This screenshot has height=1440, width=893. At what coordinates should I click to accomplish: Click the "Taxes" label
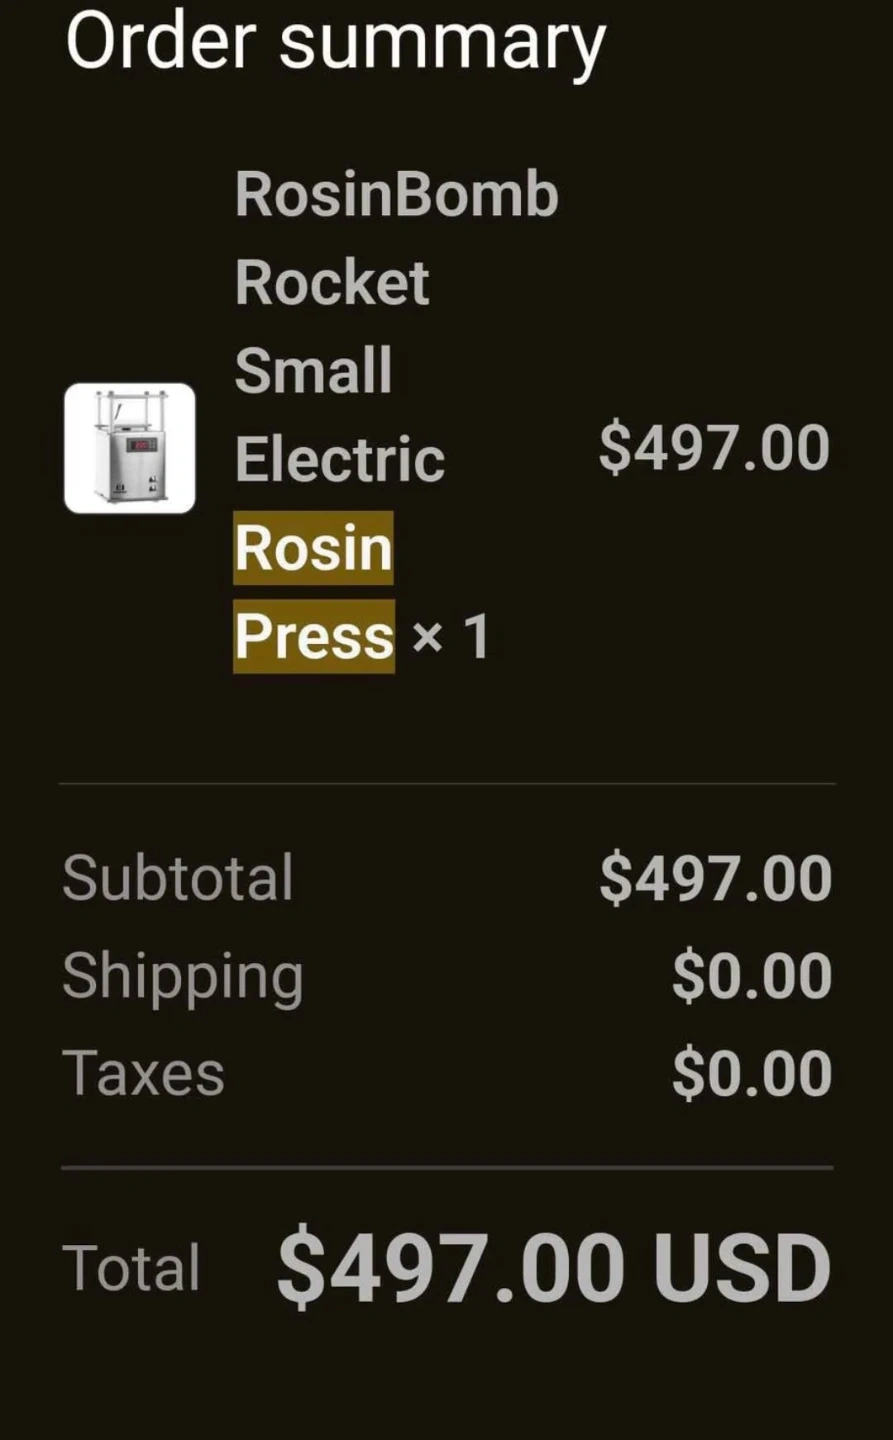point(143,1074)
